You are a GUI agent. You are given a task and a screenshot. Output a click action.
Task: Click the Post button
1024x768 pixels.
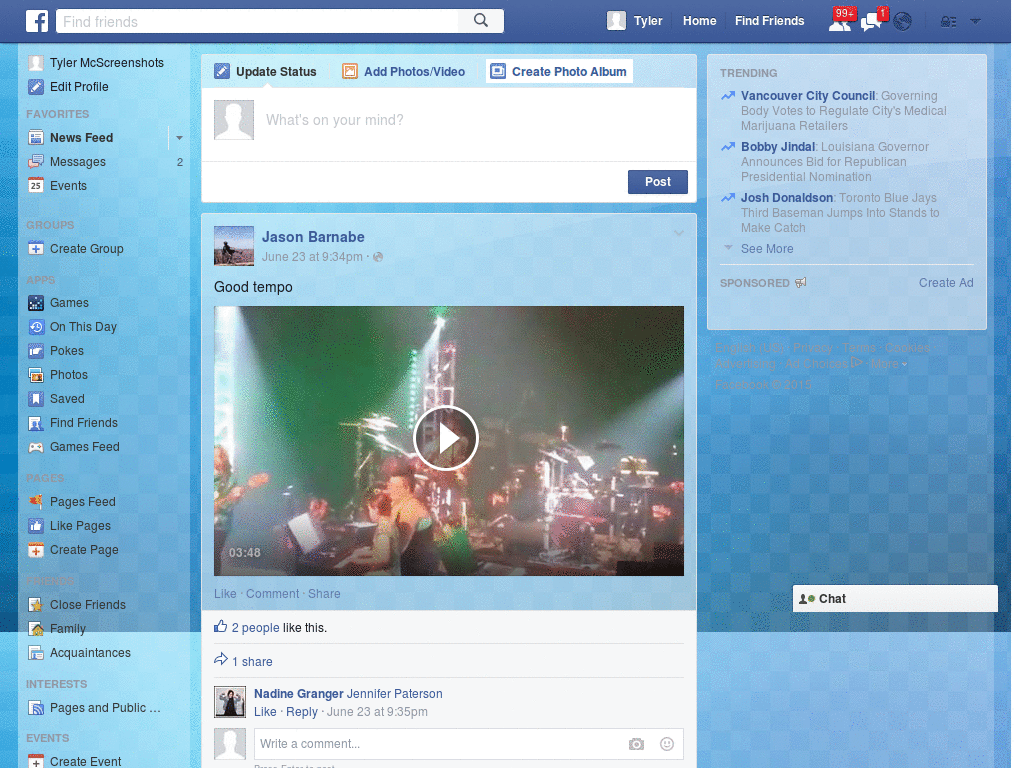point(658,182)
